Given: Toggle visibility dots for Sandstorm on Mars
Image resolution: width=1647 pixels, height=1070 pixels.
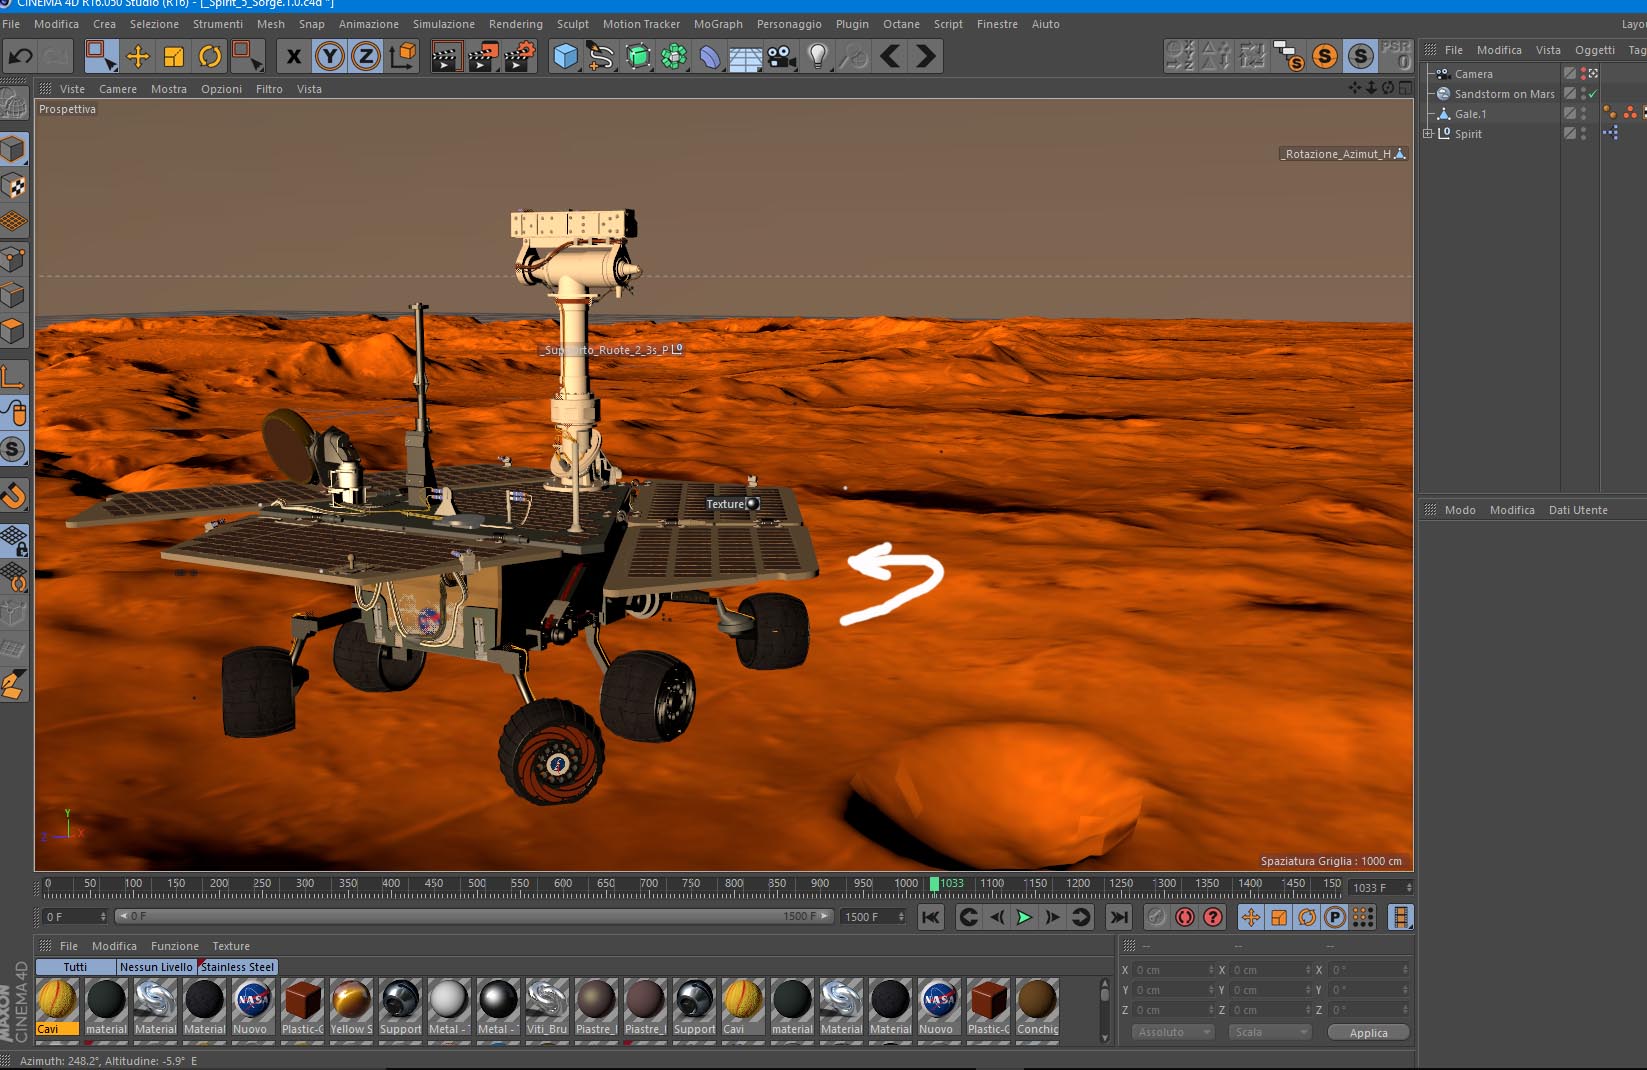Looking at the screenshot, I should point(1583,94).
